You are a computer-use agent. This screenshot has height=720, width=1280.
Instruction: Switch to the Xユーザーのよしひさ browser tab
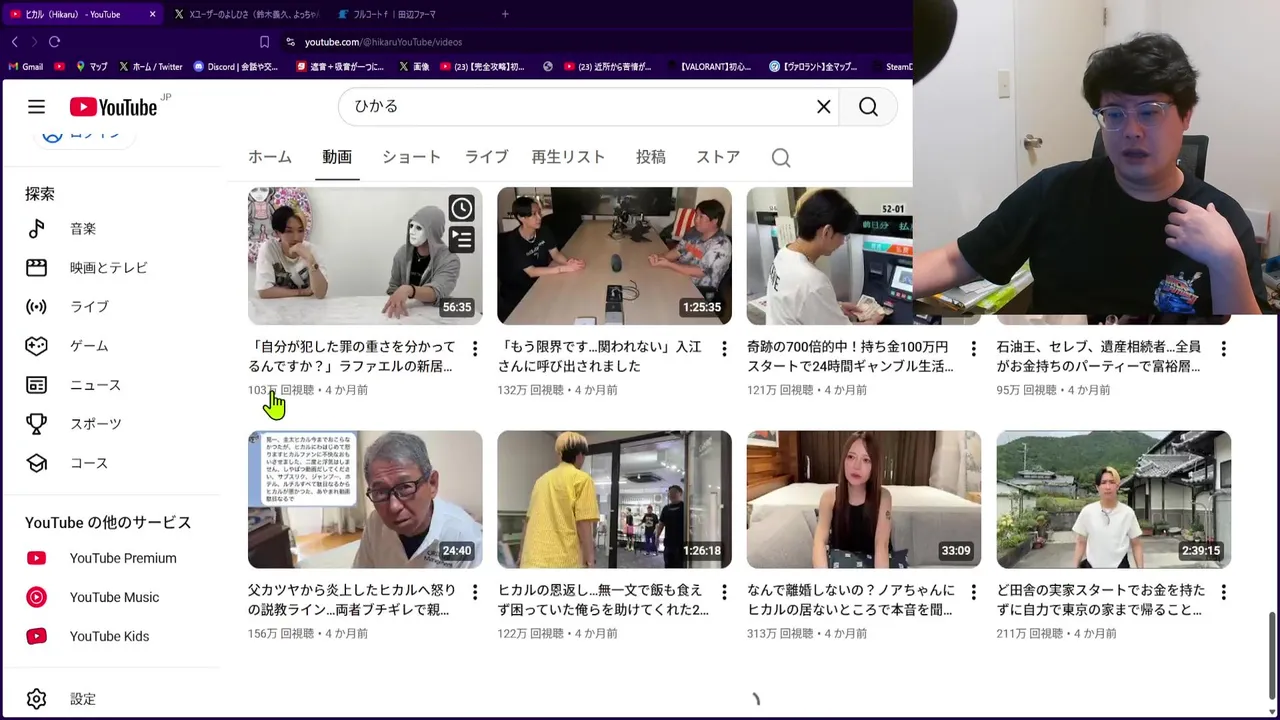246,14
